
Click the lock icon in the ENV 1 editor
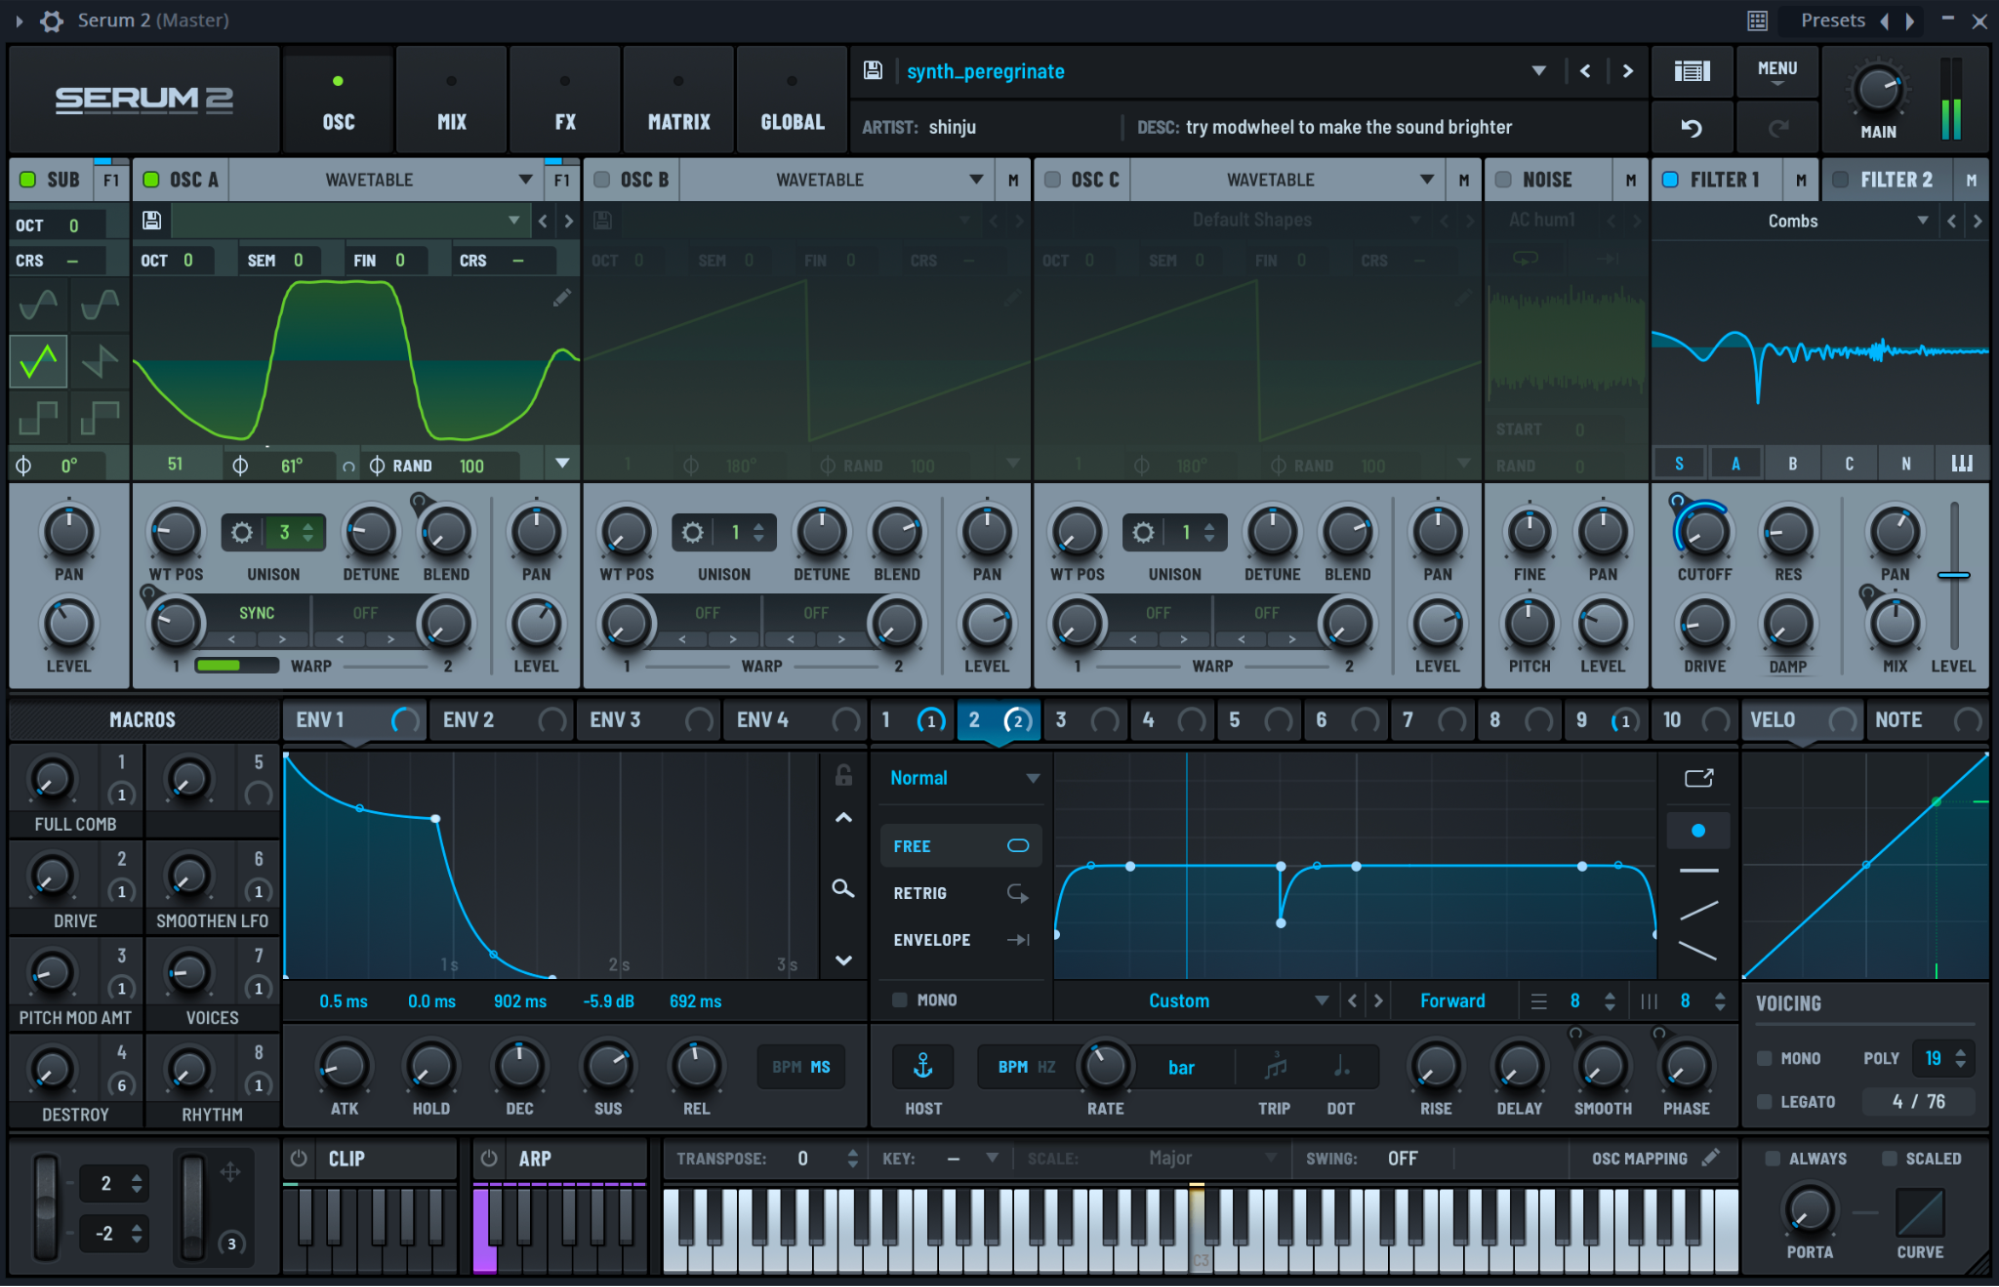pyautogui.click(x=843, y=775)
